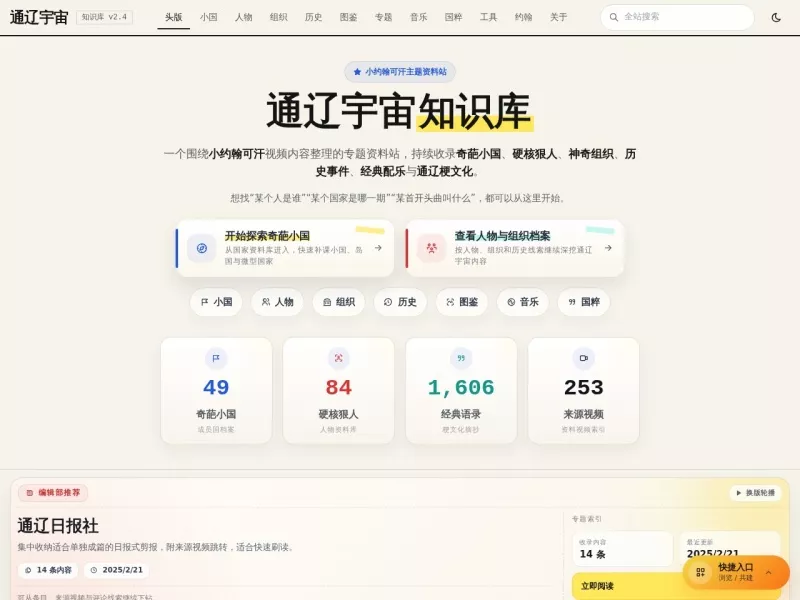Click users icon in 人物 chip
Image resolution: width=800 pixels, height=600 pixels.
(x=266, y=302)
